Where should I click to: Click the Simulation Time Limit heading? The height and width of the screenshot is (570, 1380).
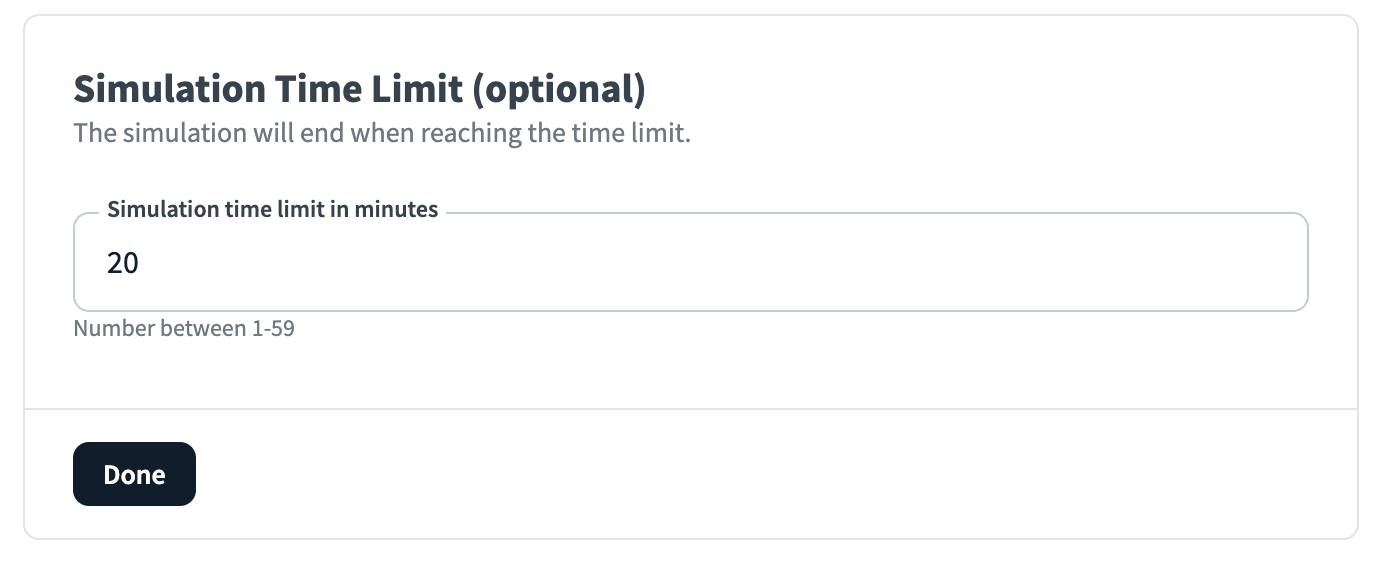[359, 90]
